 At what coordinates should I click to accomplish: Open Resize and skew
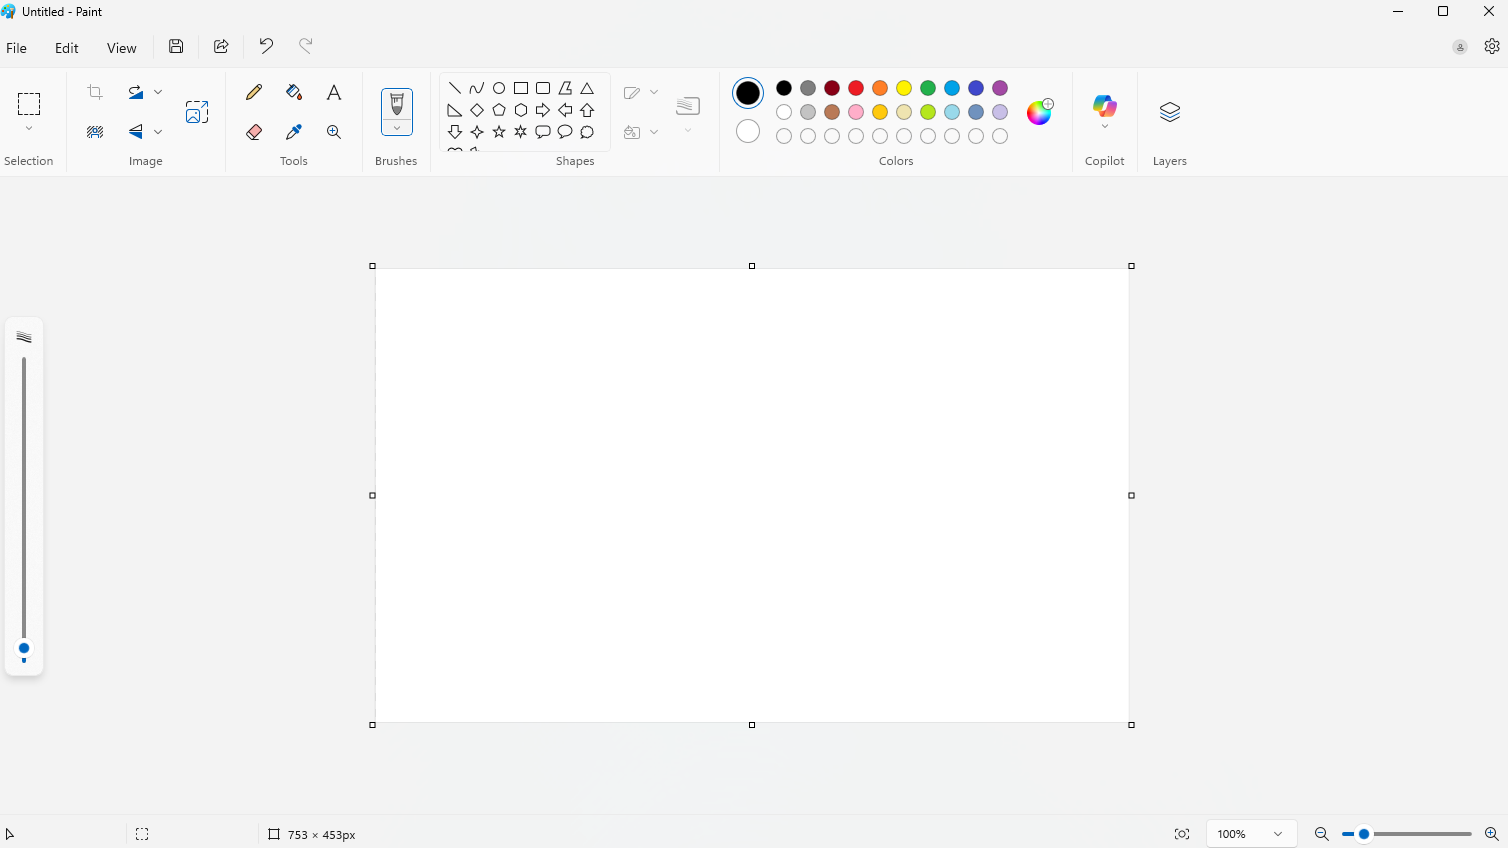[197, 112]
